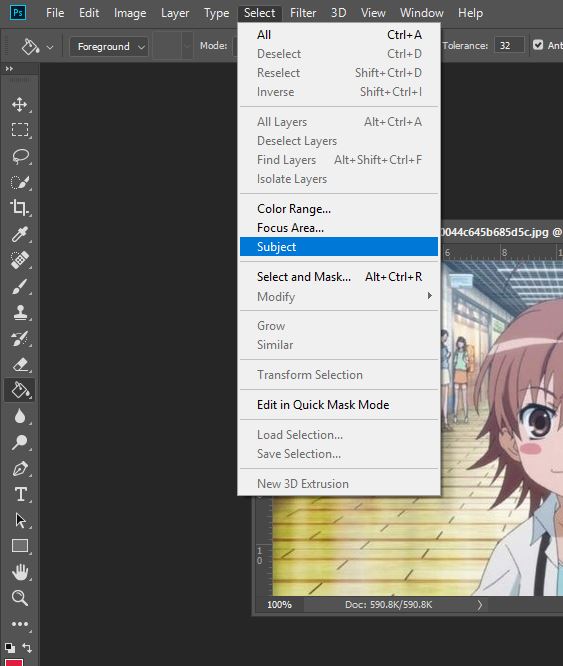
Task: Choose Color Range from Select menu
Action: point(339,209)
